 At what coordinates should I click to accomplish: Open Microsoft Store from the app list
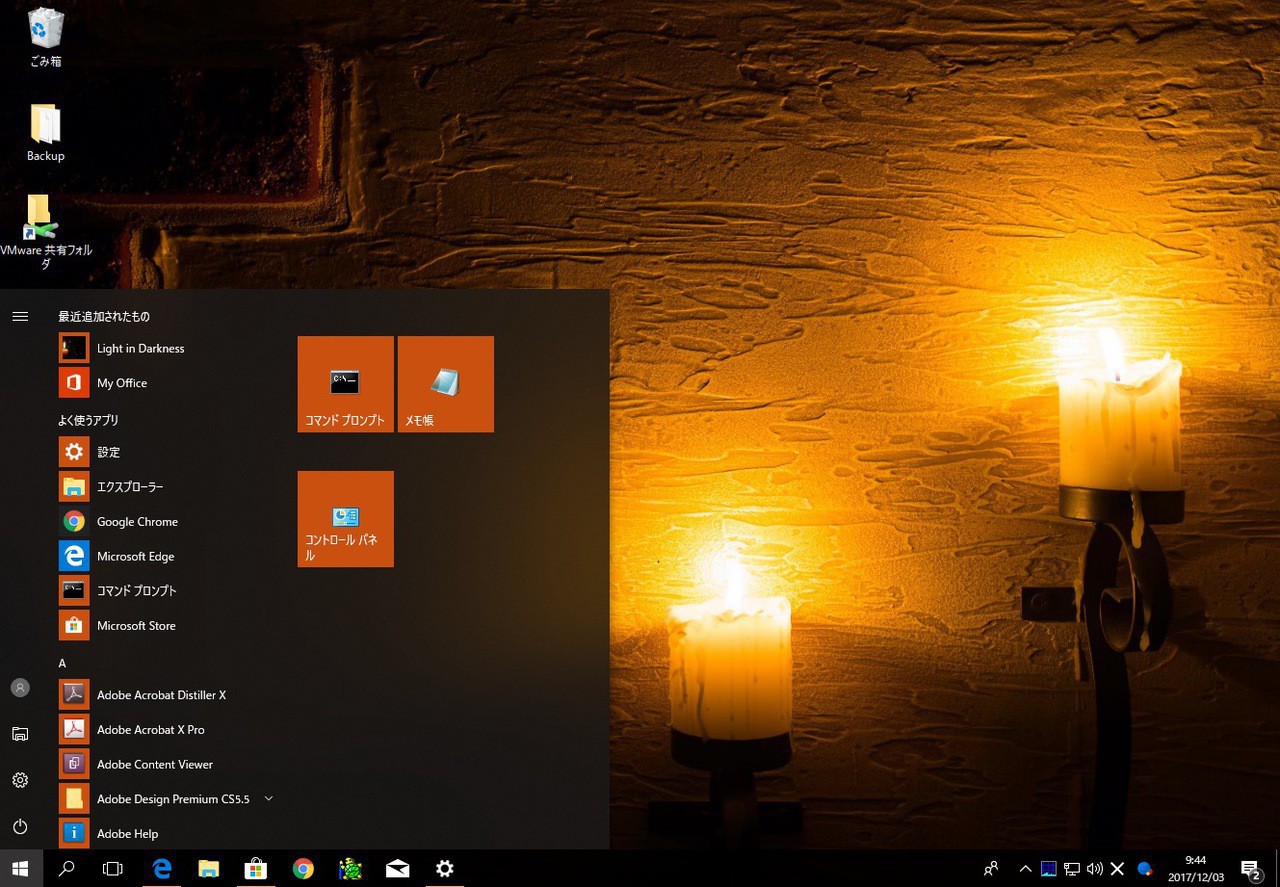(135, 625)
